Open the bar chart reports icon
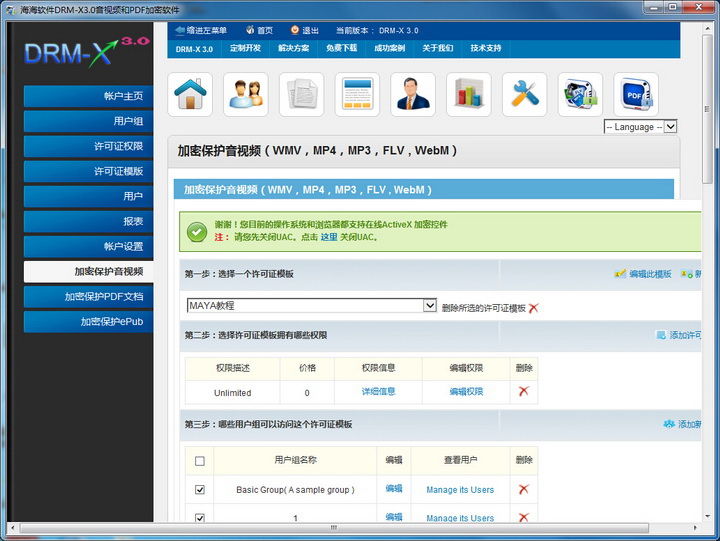 tap(469, 94)
